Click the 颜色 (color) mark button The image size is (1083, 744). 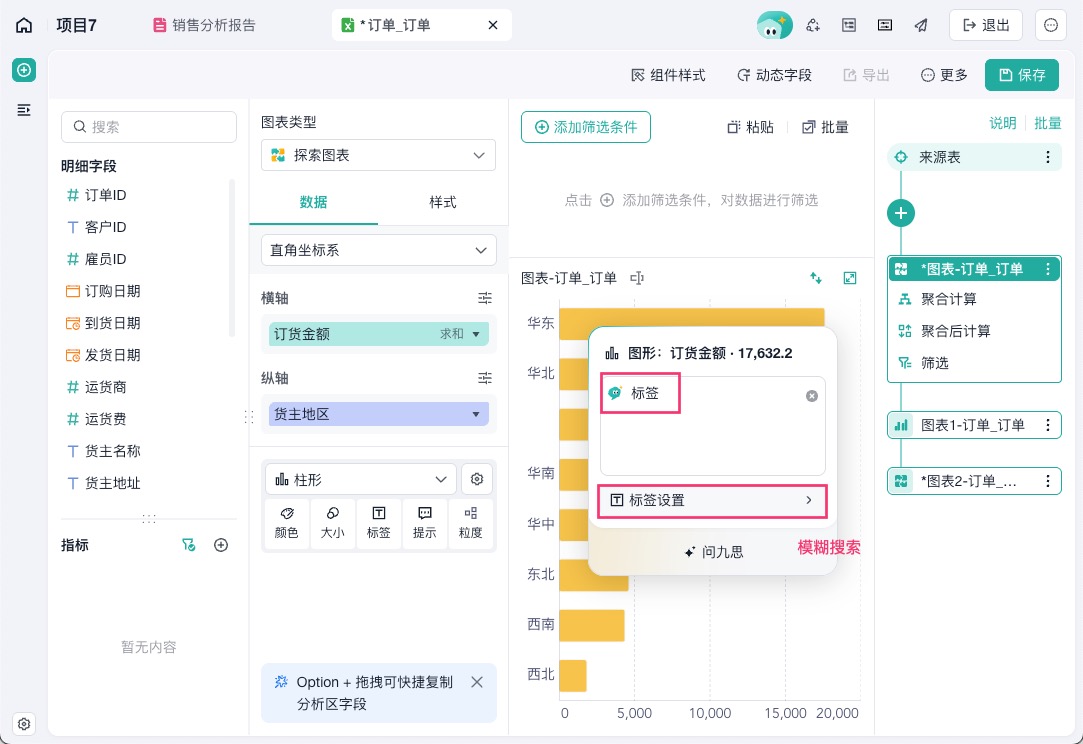[287, 523]
